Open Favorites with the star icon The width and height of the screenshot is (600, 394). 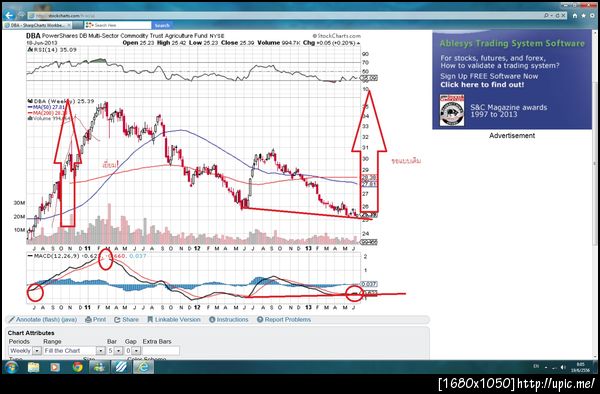(x=584, y=16)
